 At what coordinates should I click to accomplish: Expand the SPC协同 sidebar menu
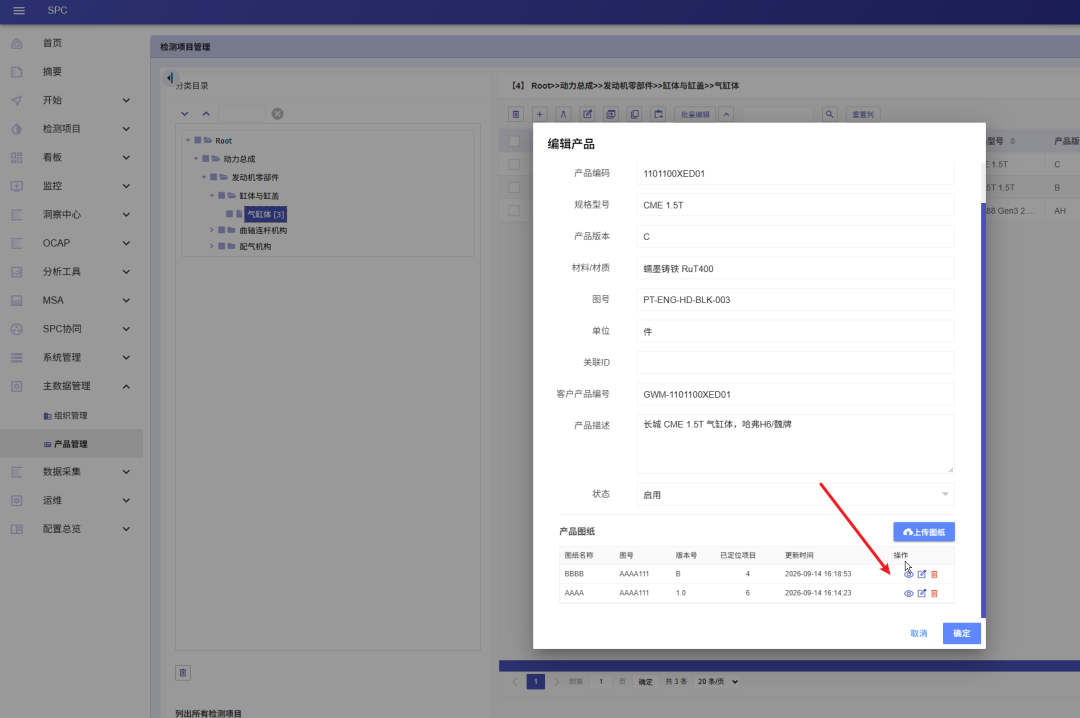click(71, 329)
